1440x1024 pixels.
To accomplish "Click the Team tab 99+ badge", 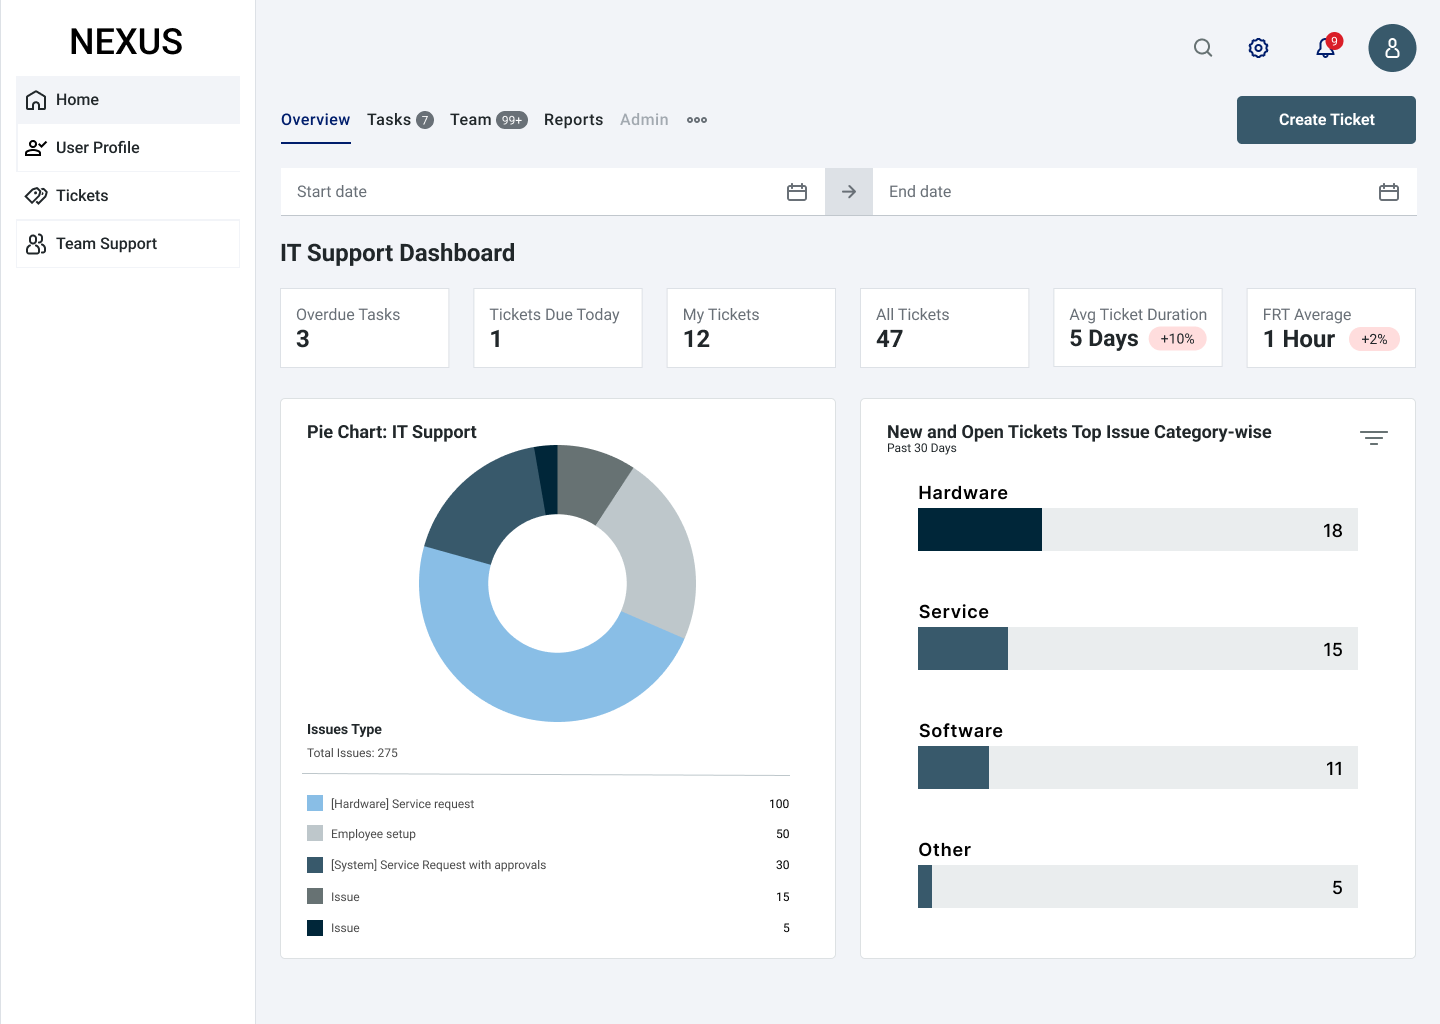I will coord(512,120).
